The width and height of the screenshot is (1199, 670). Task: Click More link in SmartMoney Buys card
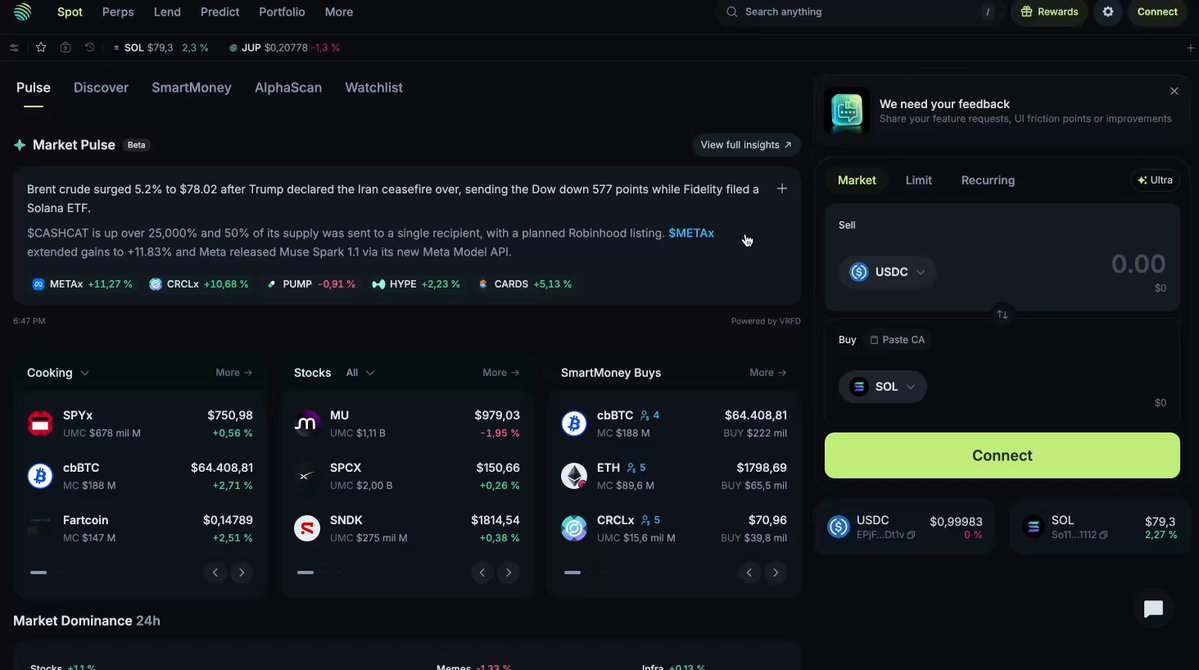point(768,372)
